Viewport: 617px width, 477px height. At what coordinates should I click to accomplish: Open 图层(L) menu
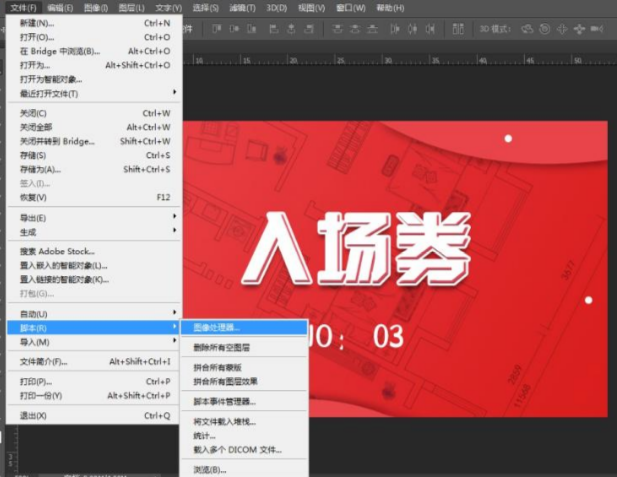131,8
